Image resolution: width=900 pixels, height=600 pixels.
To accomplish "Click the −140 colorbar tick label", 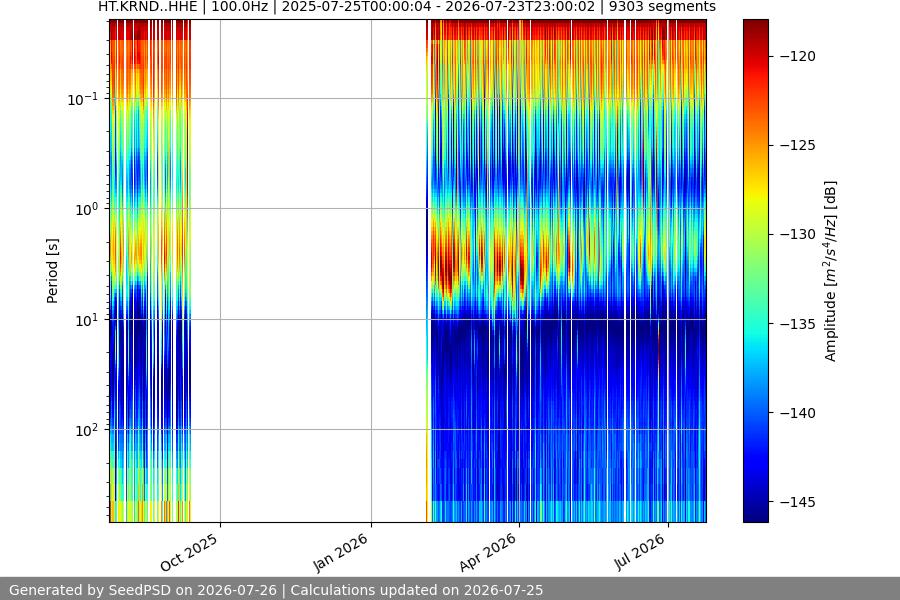I will [798, 413].
